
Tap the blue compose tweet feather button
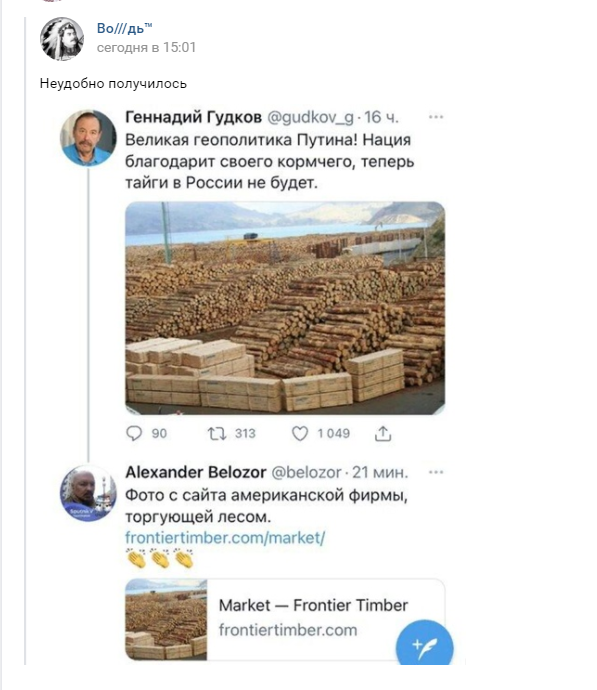[425, 647]
